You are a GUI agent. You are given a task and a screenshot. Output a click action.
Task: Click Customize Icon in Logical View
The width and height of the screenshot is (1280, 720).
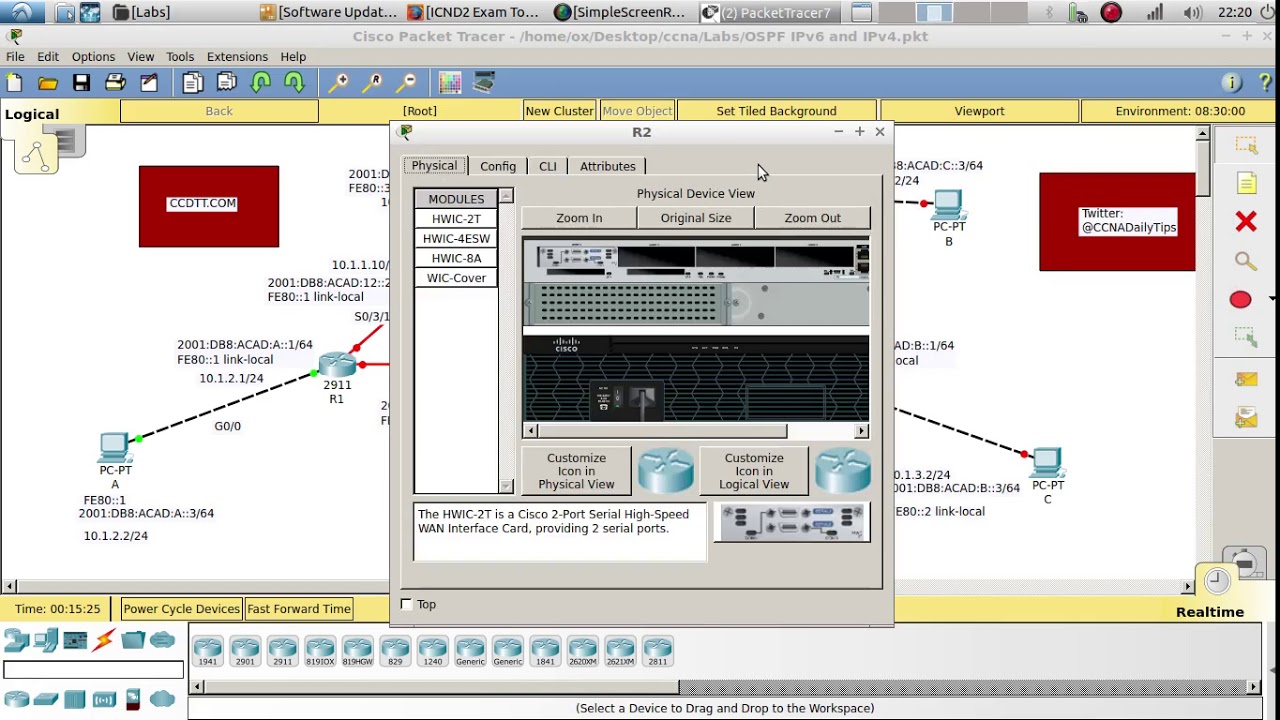click(x=754, y=471)
